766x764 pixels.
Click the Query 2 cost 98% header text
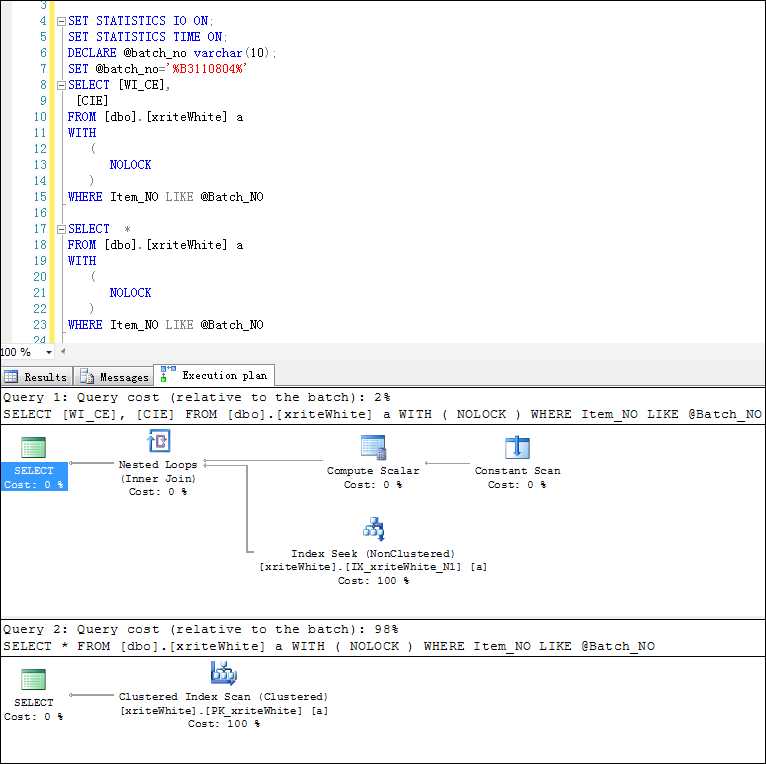pos(200,629)
